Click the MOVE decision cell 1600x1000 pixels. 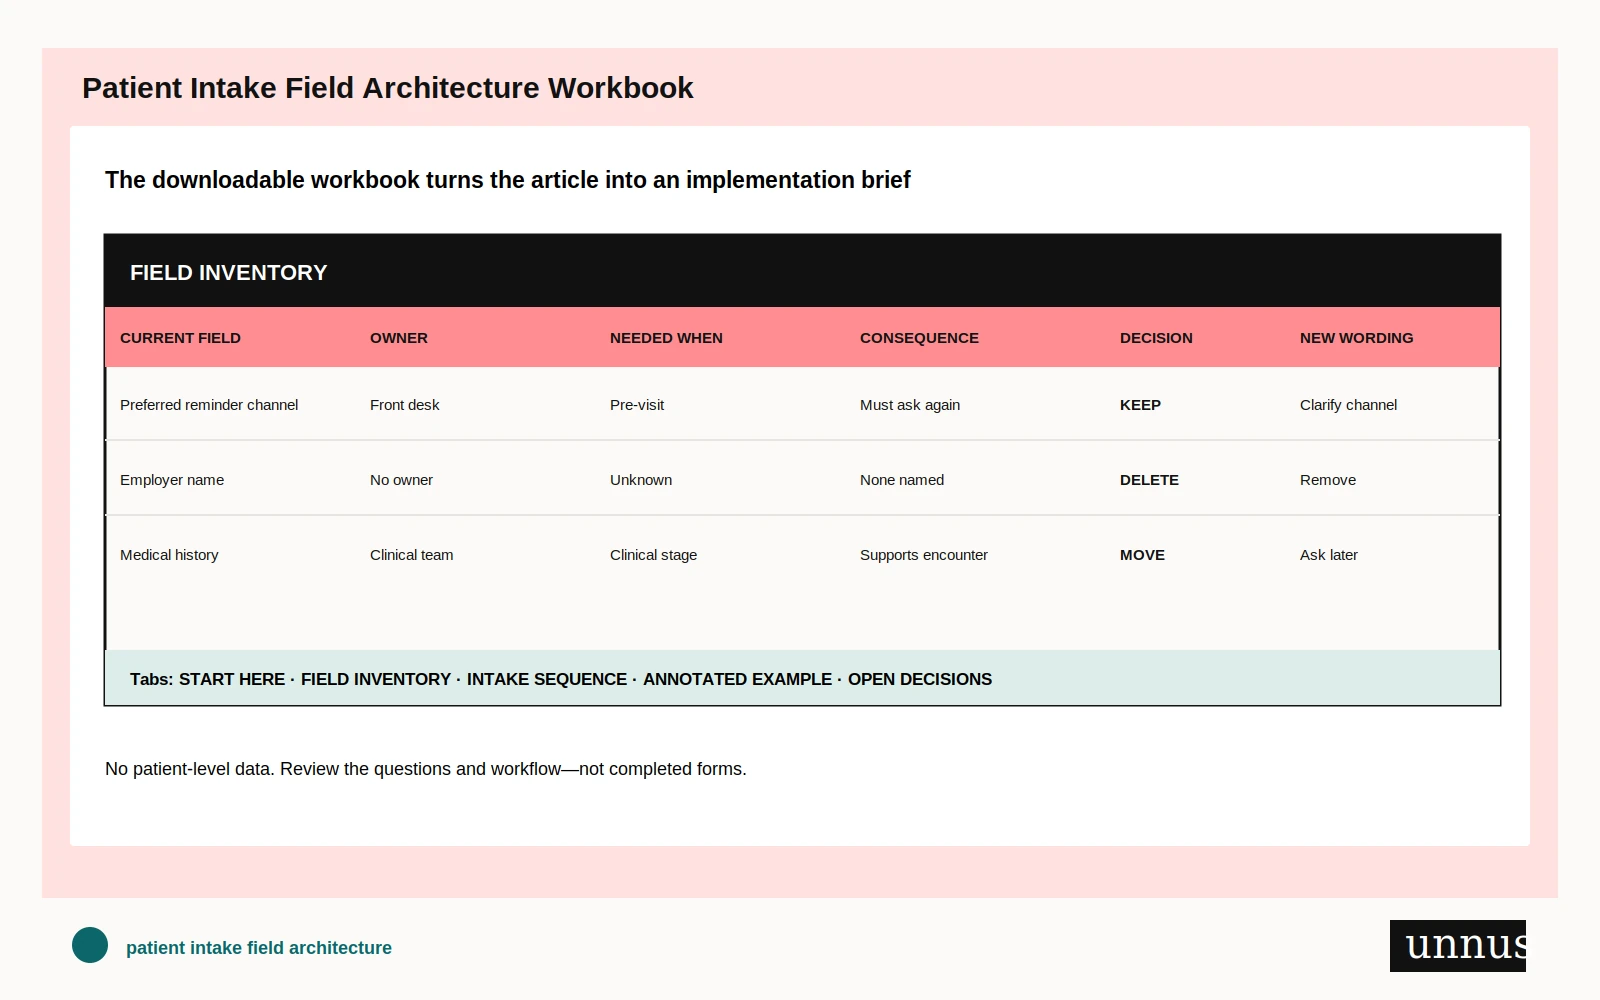(1142, 555)
